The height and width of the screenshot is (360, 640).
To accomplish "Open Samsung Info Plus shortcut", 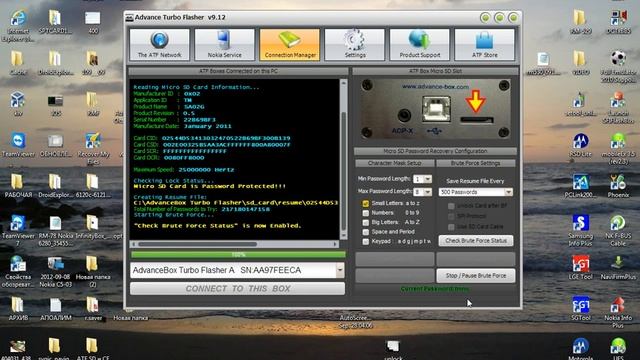I will tap(580, 231).
